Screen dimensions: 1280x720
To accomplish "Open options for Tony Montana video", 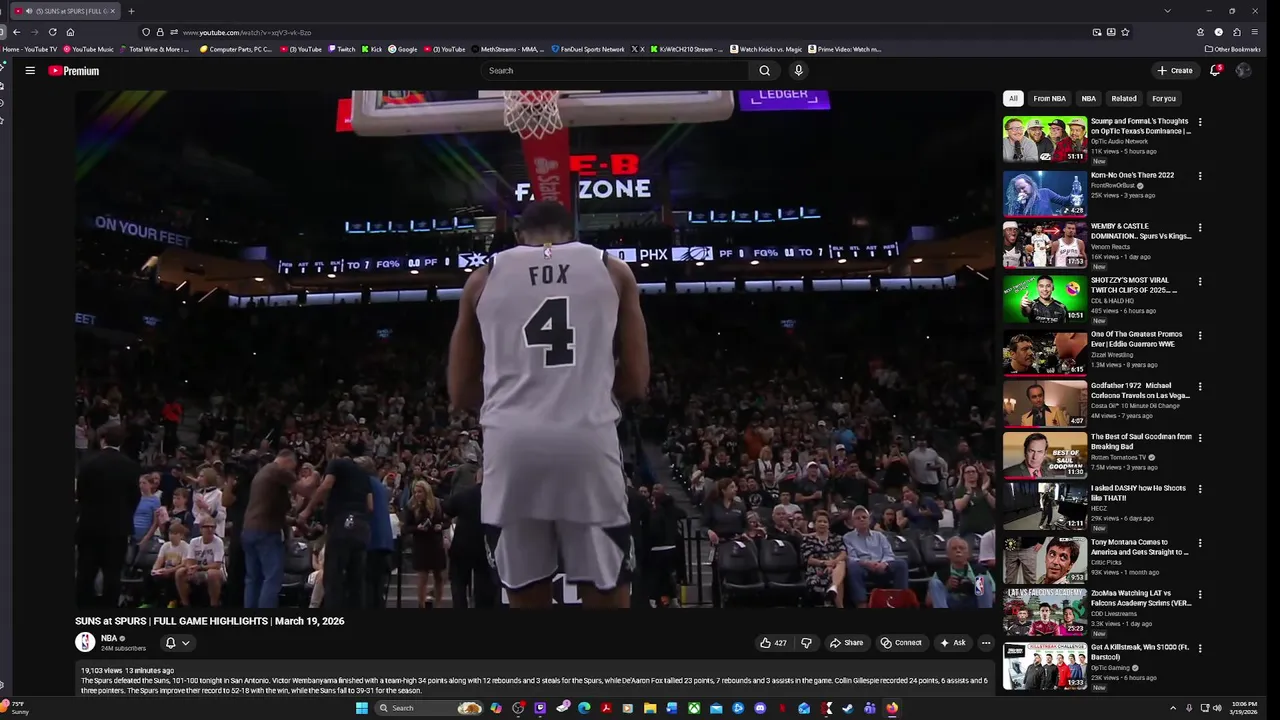I will click(1200, 543).
